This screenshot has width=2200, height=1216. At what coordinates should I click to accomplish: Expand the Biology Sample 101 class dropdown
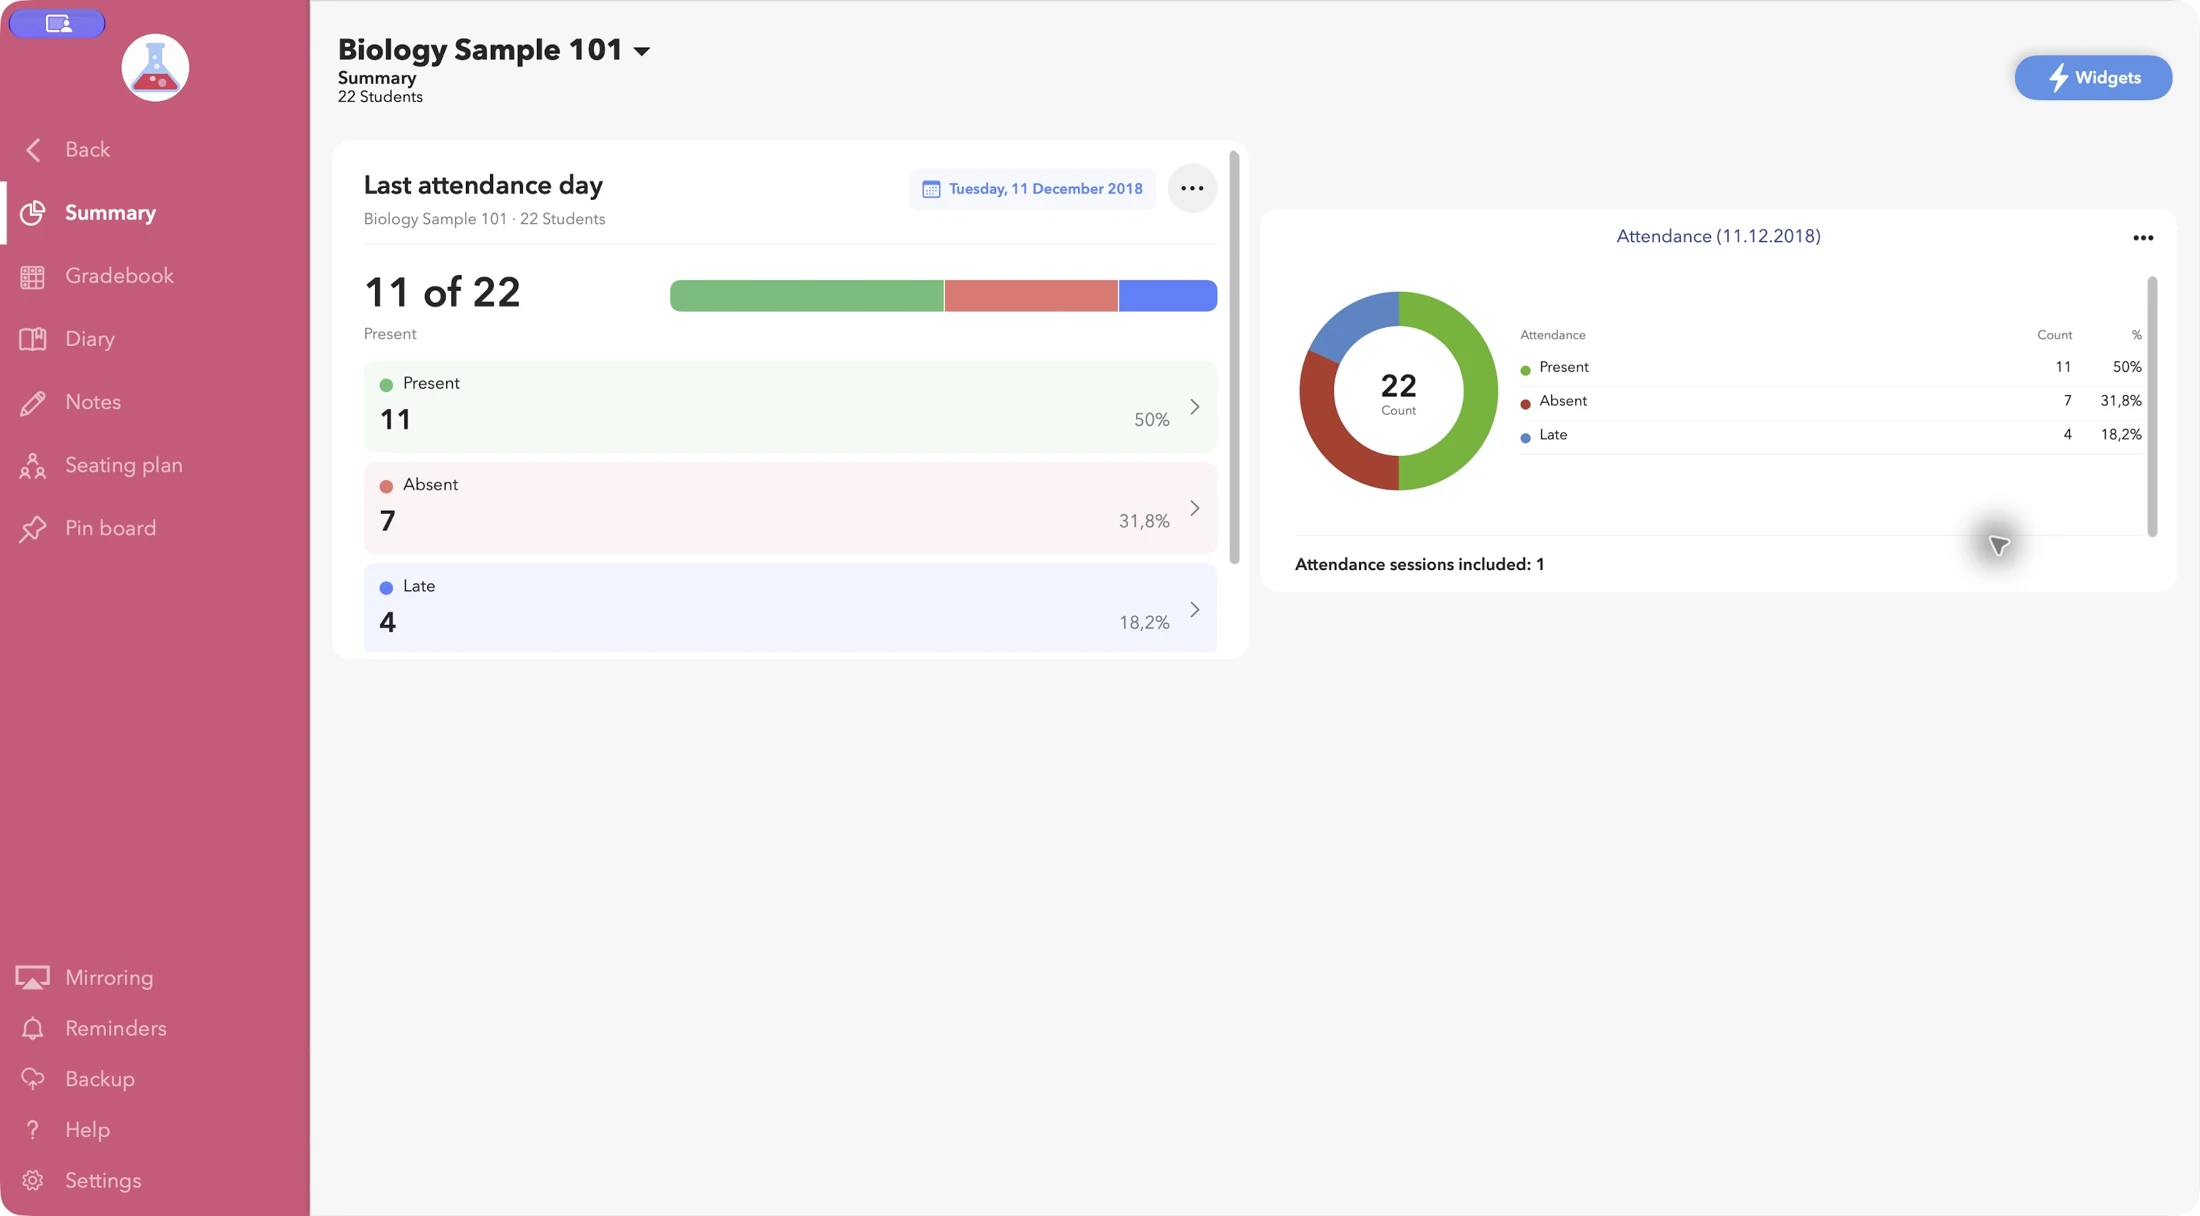tap(642, 51)
